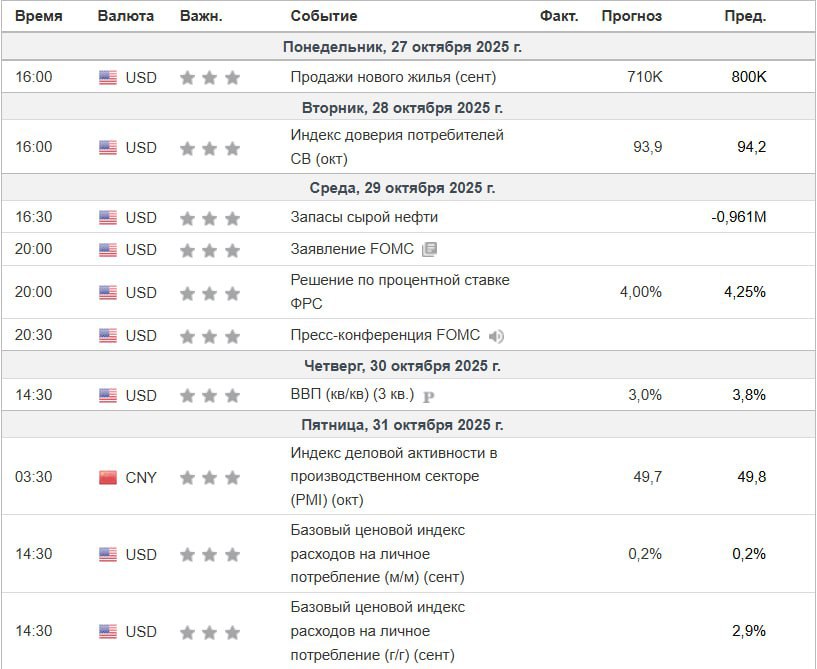The width and height of the screenshot is (817, 669).
Task: Click the previous value 4,25% cell
Action: 745,292
